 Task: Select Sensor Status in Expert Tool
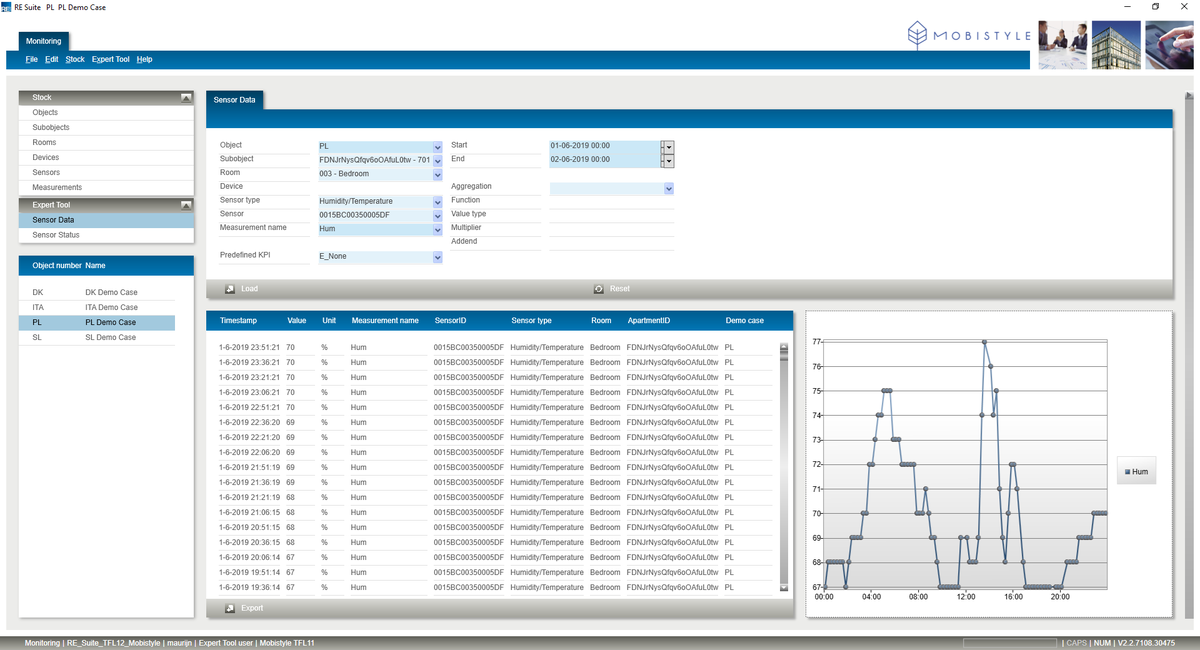point(106,235)
